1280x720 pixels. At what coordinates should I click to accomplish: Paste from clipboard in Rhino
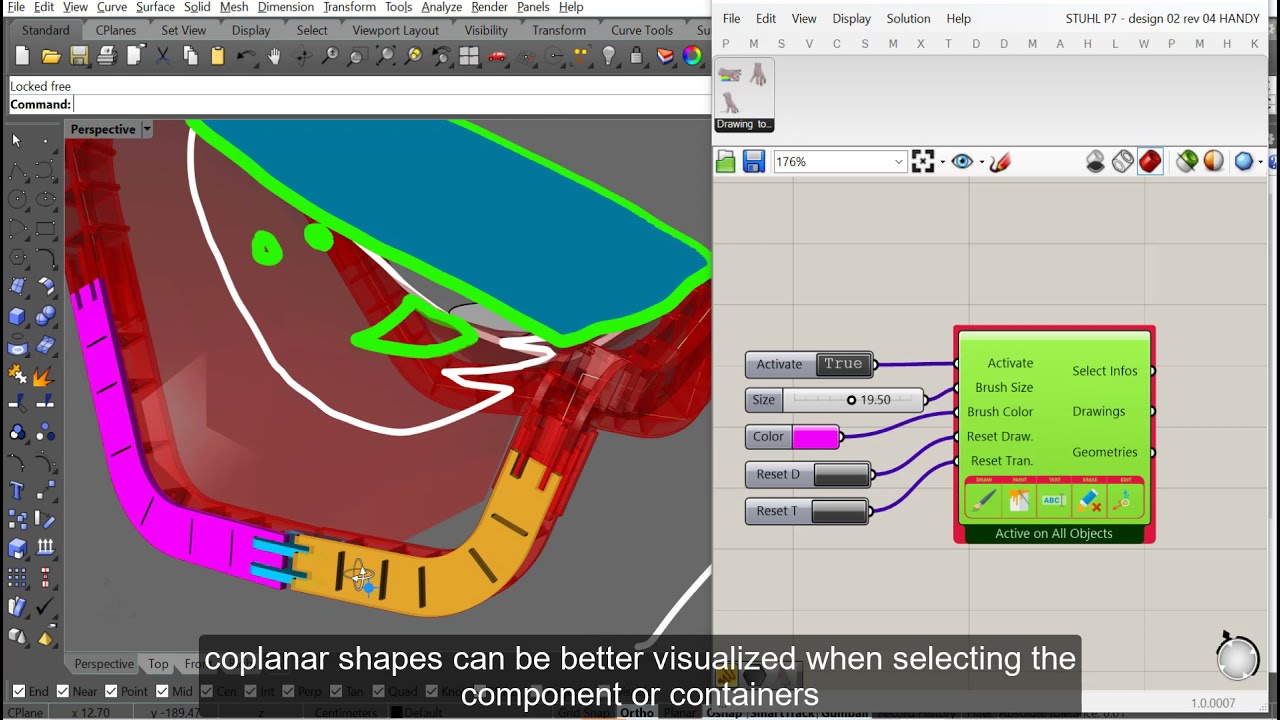click(218, 56)
